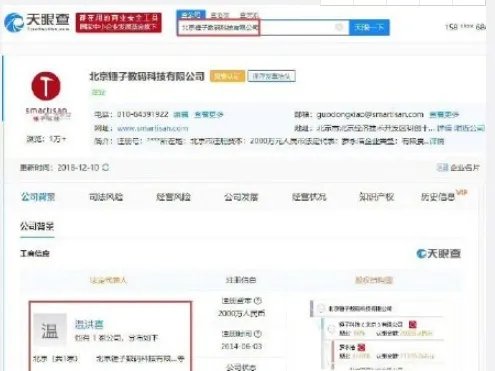Click the 注册信息 column header

[241, 280]
